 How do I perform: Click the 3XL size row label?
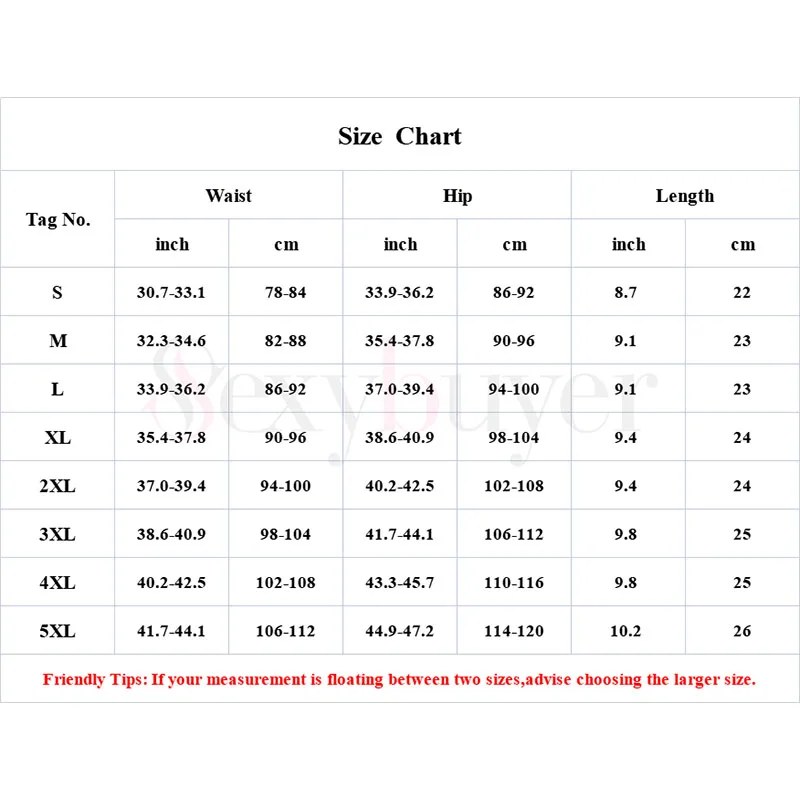[58, 534]
